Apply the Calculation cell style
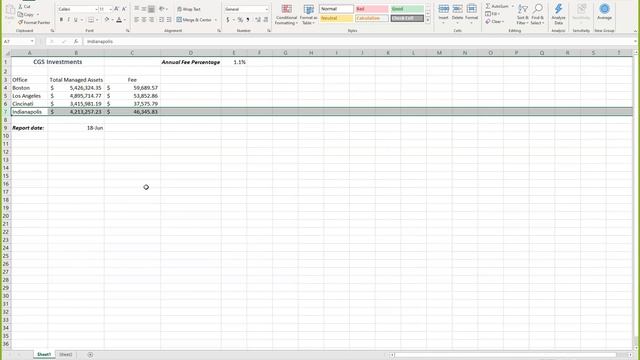 point(371,18)
